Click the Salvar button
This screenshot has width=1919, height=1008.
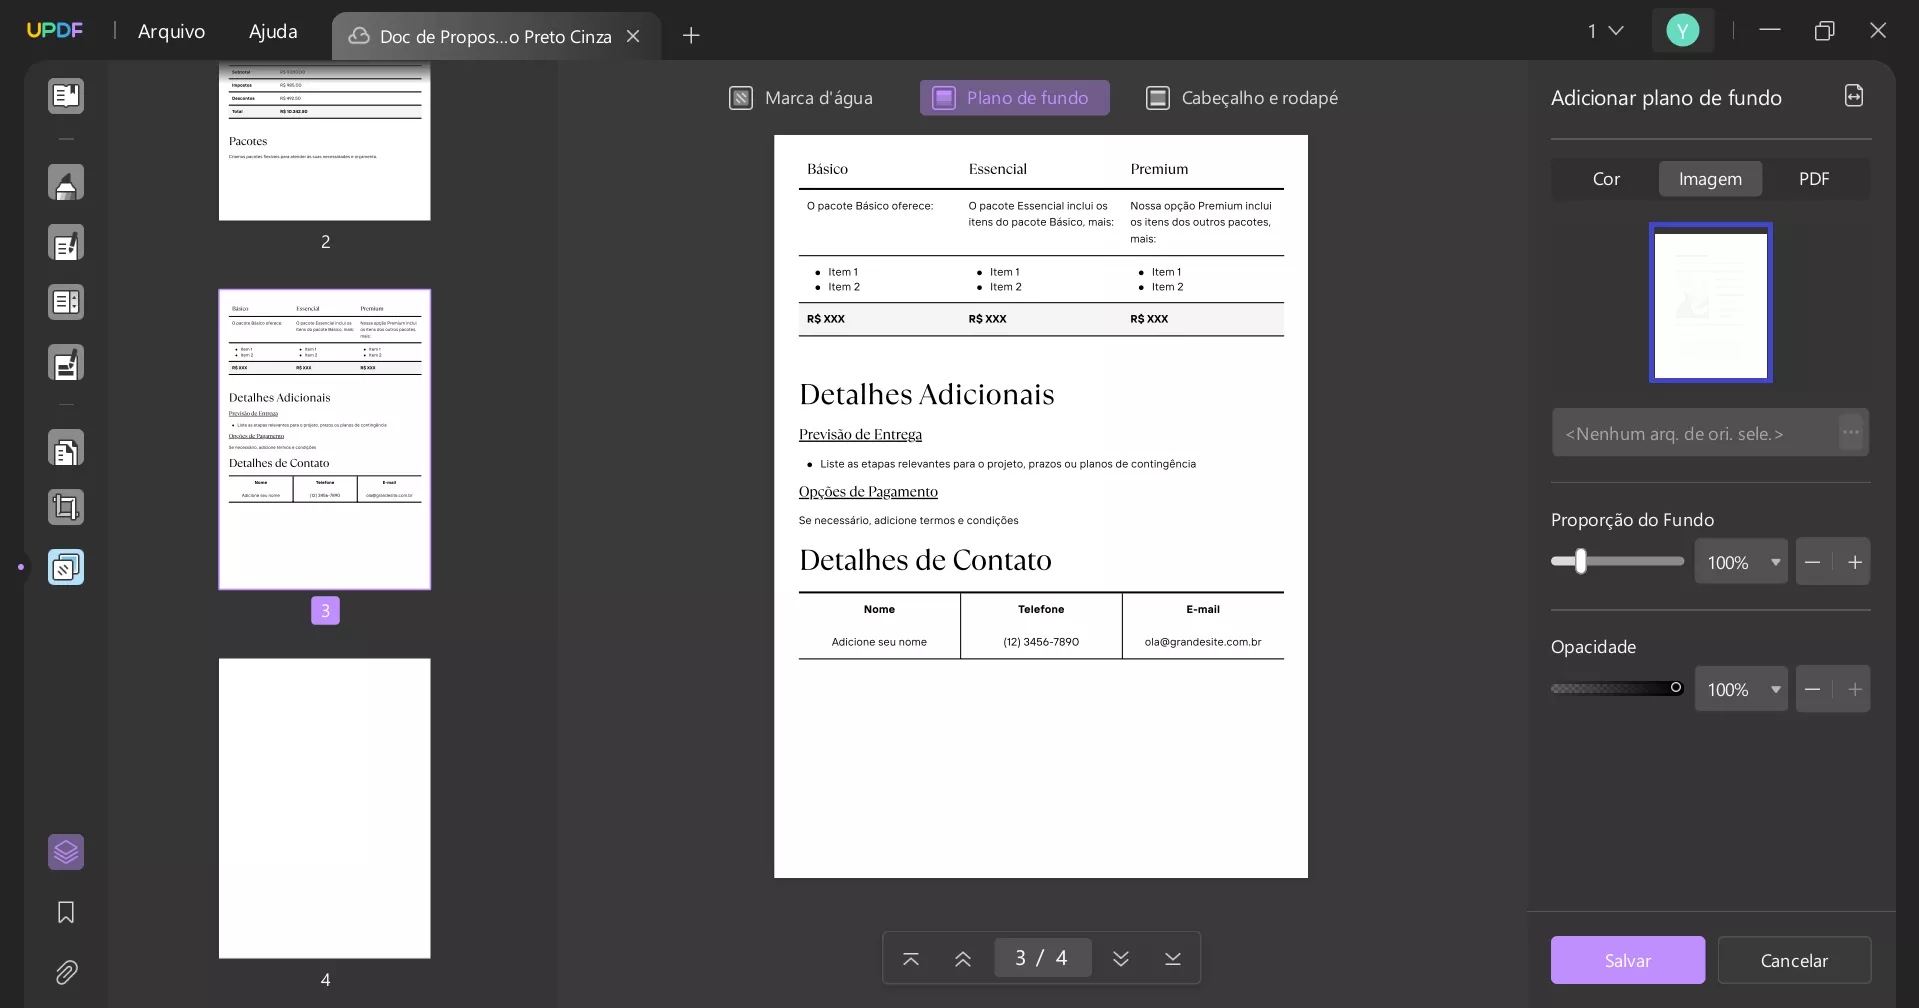[x=1627, y=959]
